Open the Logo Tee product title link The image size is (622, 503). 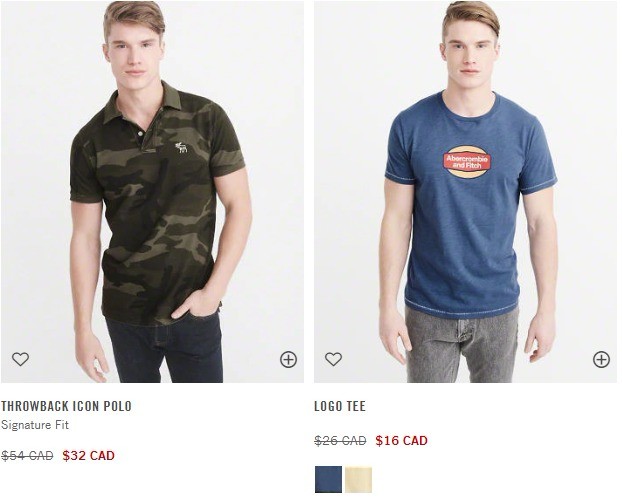(x=340, y=406)
